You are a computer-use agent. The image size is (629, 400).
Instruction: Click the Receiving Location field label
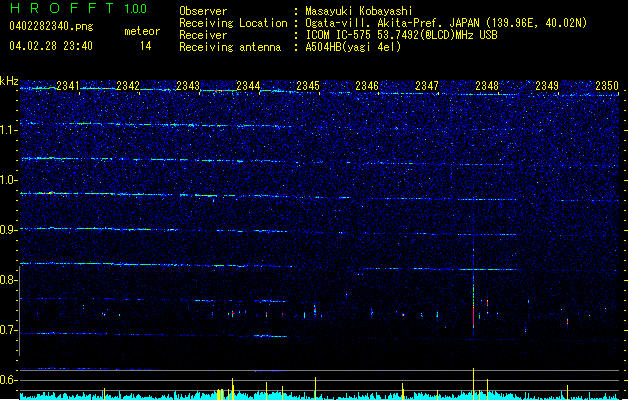[x=233, y=23]
